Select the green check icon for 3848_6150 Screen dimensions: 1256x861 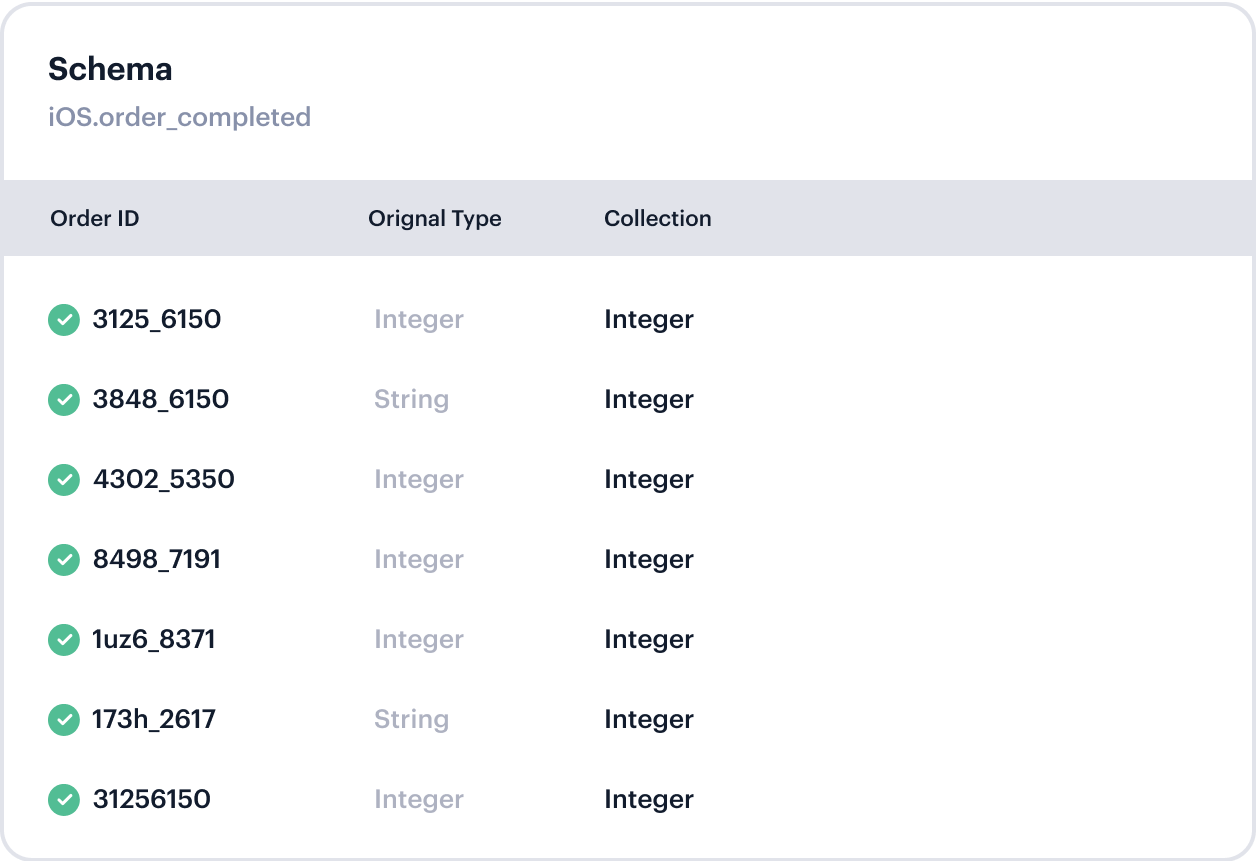click(x=64, y=400)
